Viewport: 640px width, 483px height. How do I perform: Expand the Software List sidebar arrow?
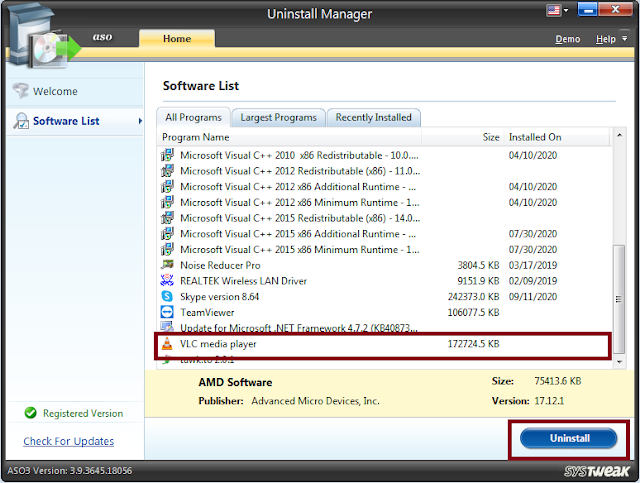140,121
